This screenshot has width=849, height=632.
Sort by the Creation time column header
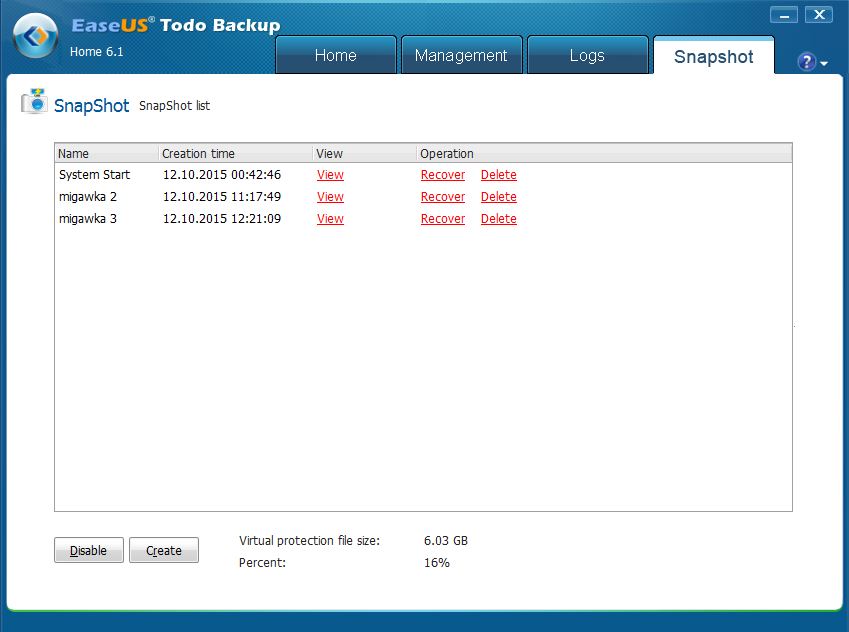[x=236, y=153]
